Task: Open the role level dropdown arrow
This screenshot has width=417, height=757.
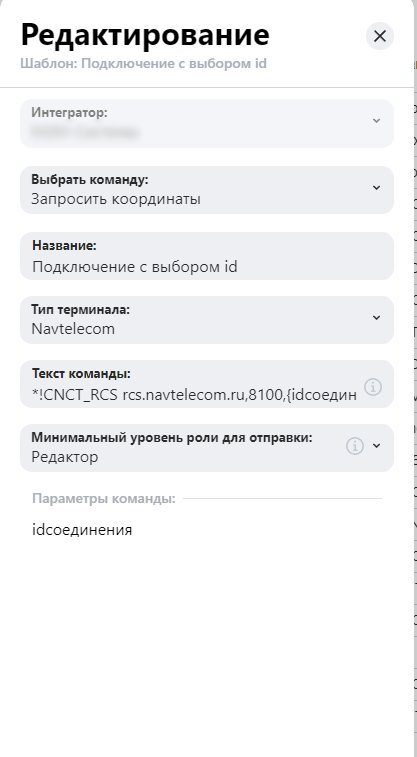Action: pyautogui.click(x=377, y=446)
